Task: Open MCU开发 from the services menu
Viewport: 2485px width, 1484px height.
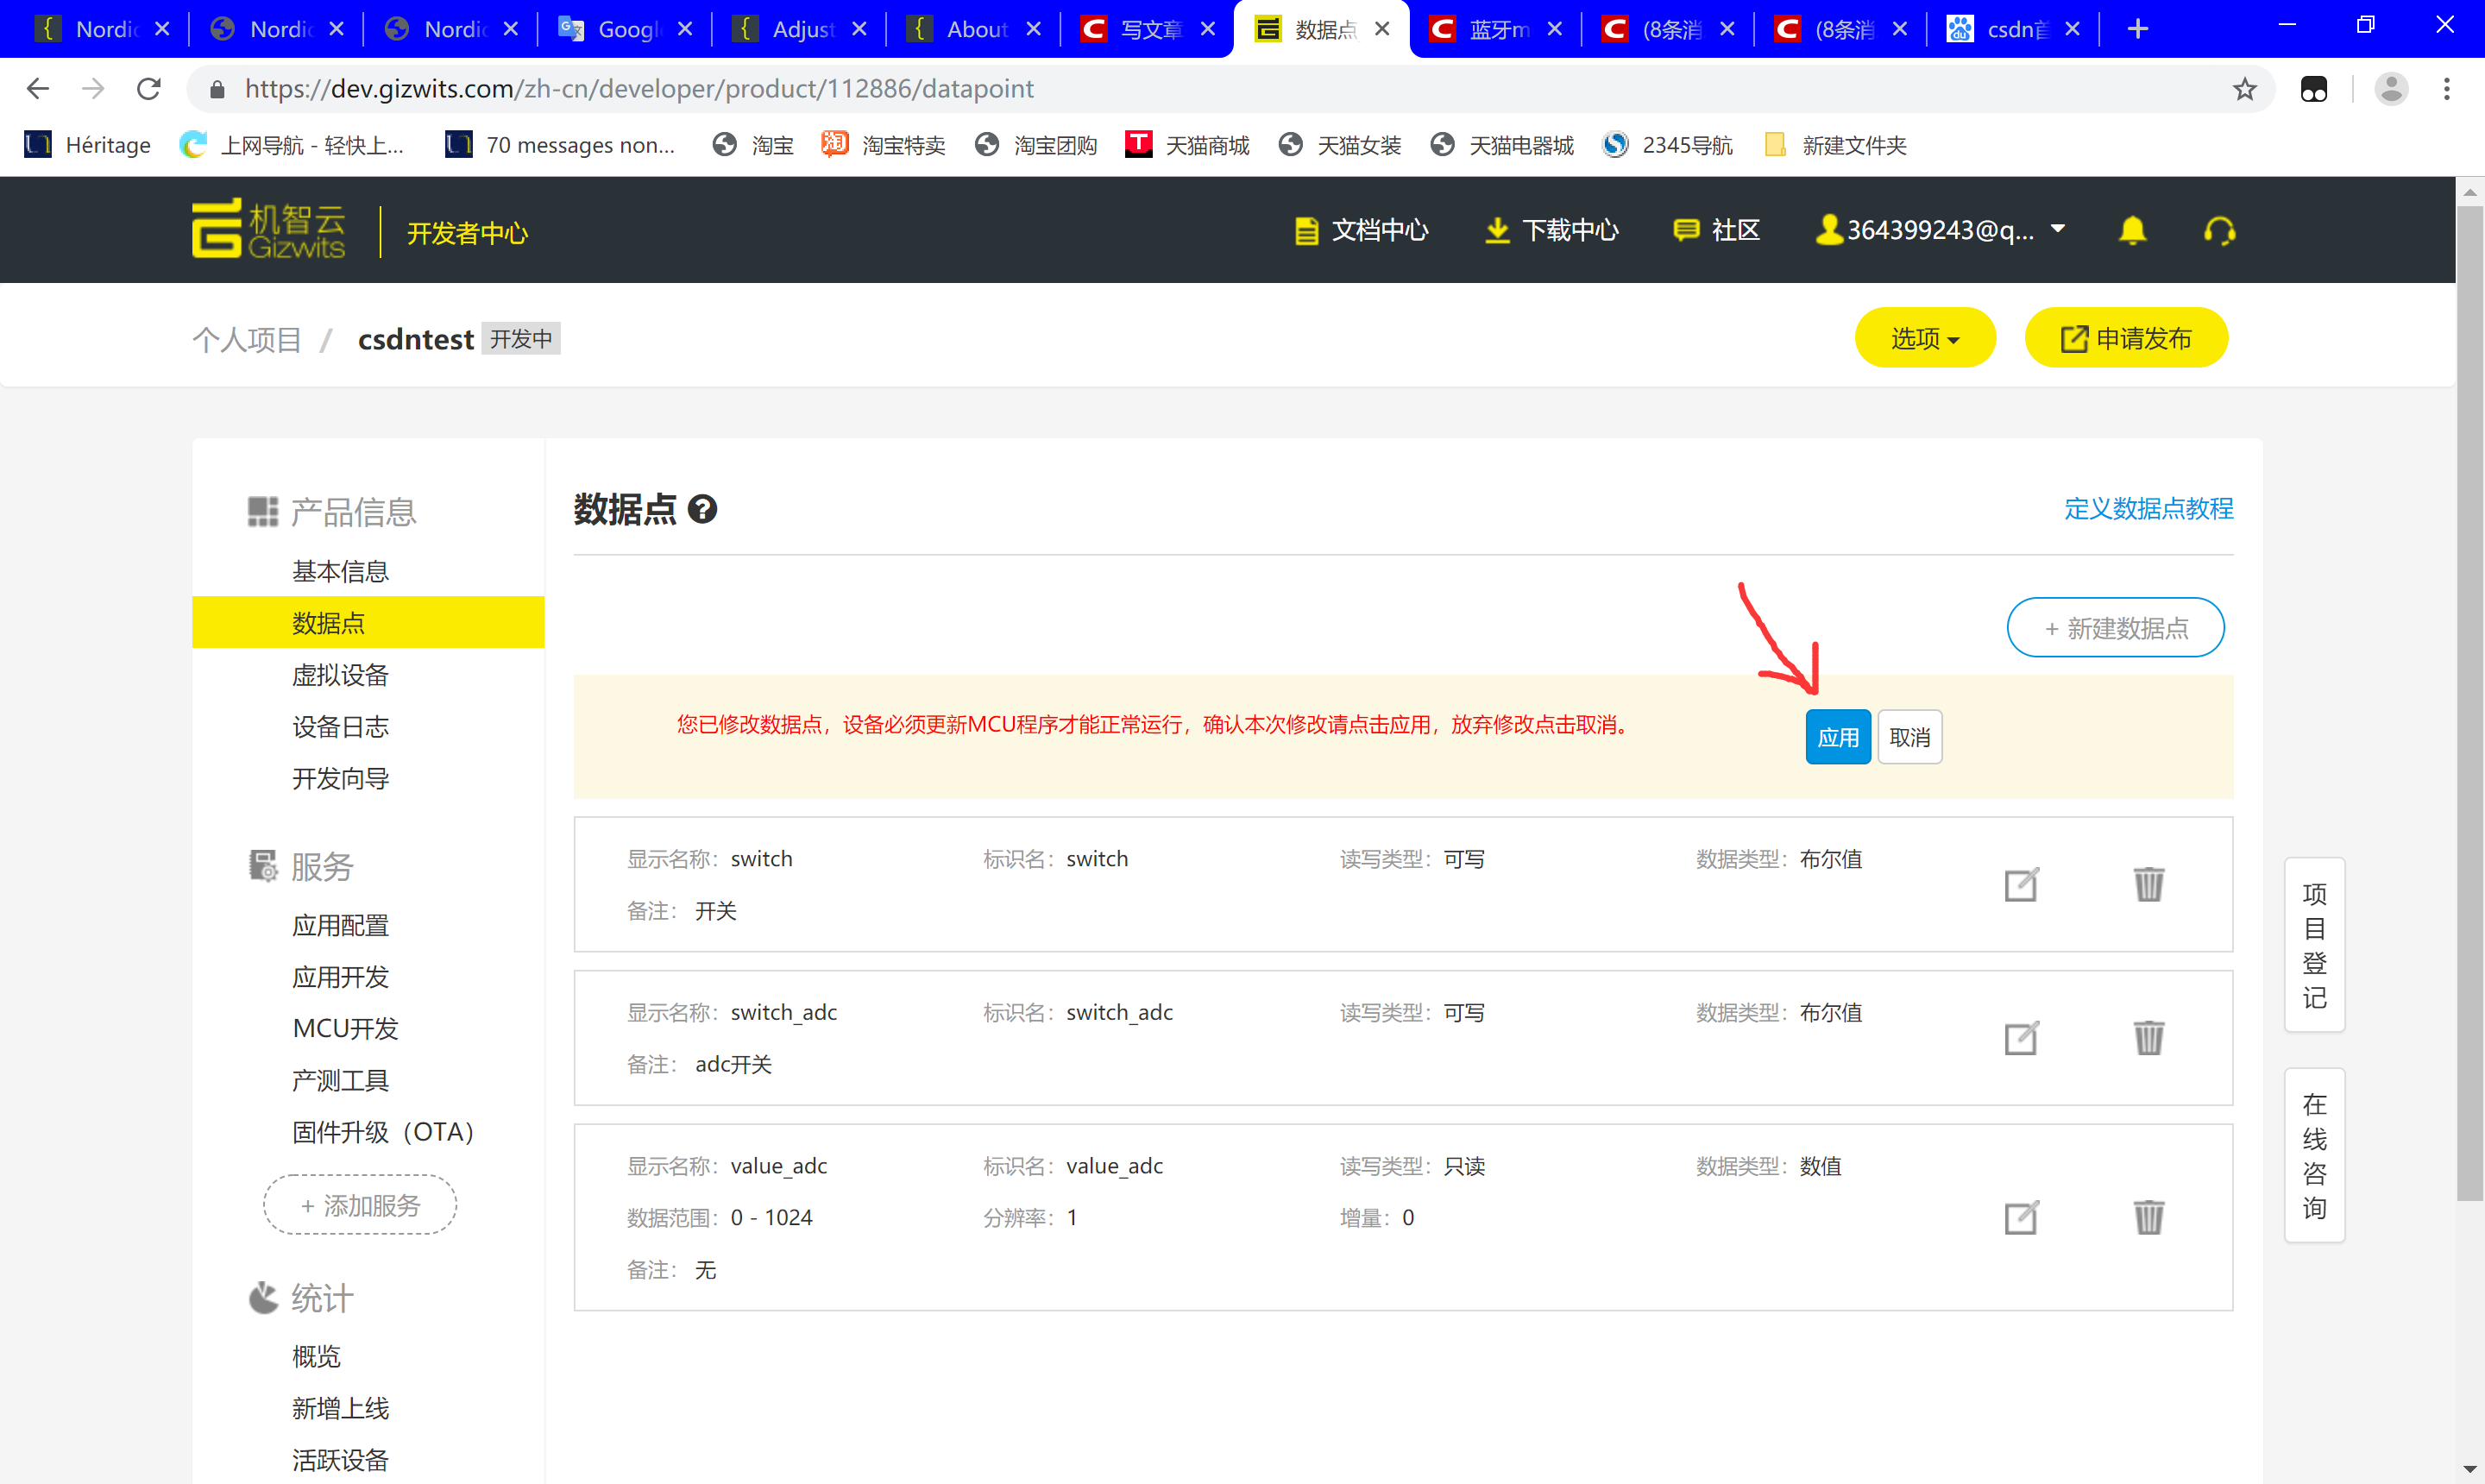Action: [344, 1028]
